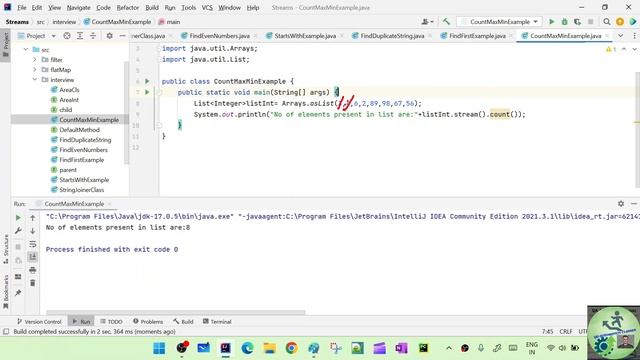Viewport: 640px width, 360px height.
Task: Expand the filter package
Action: point(35,60)
